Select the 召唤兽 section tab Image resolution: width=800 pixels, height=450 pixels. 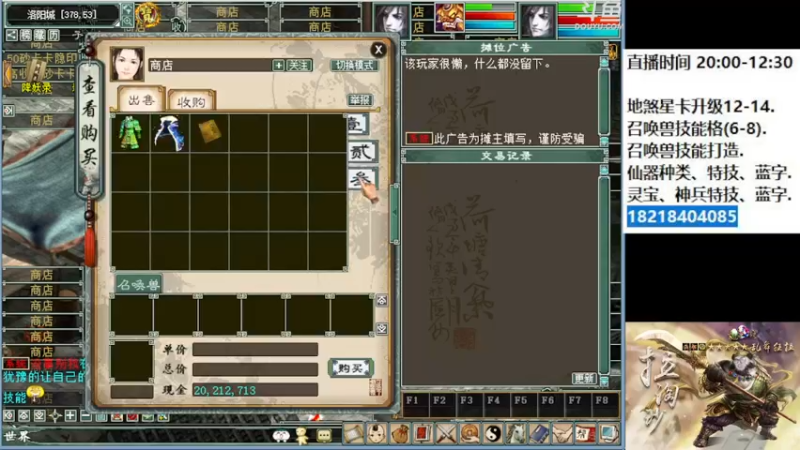click(x=138, y=285)
